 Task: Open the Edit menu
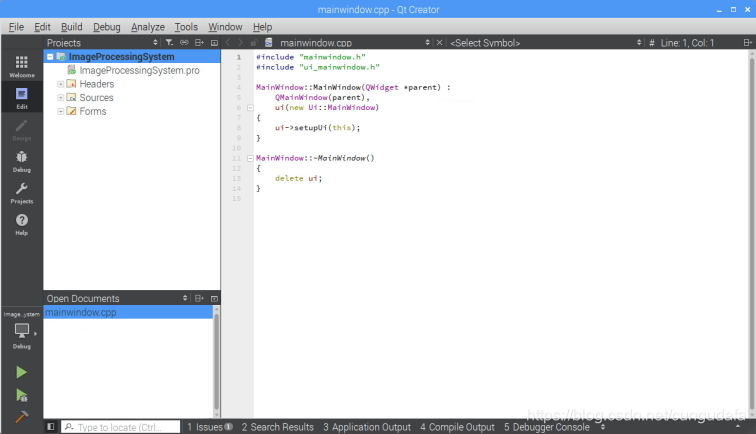click(x=42, y=27)
